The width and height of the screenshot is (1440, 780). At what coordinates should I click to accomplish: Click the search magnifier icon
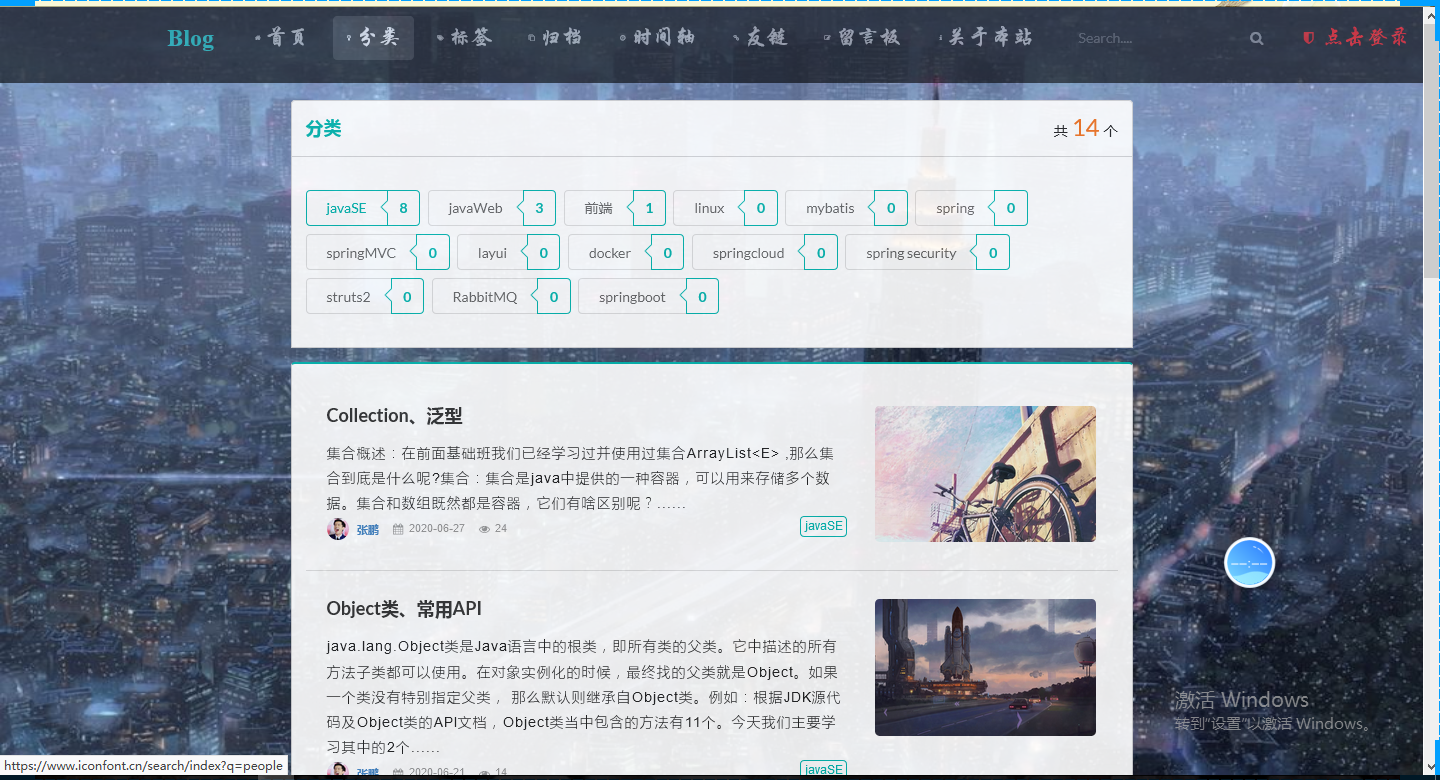1256,38
